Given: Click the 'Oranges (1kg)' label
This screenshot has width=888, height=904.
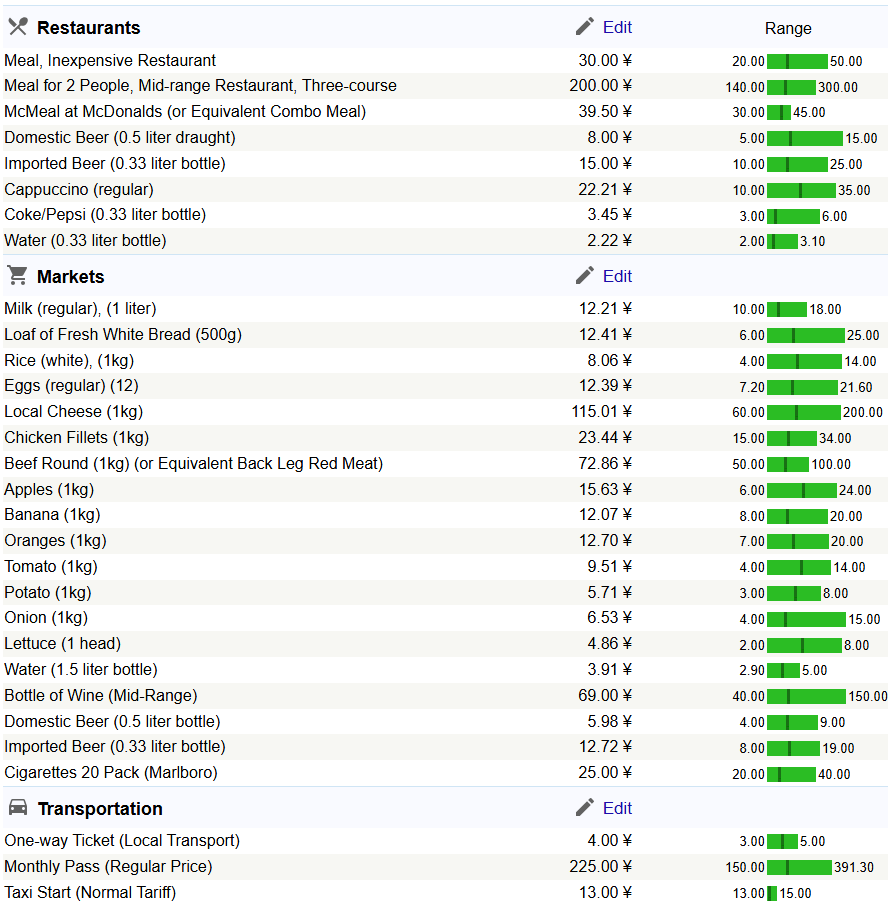Looking at the screenshot, I should (x=55, y=541).
